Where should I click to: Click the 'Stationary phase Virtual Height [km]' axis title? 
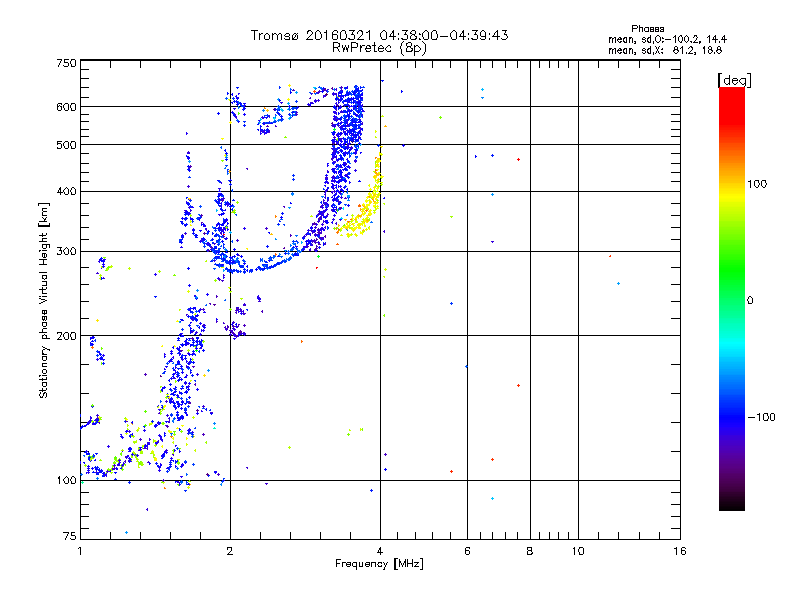click(43, 300)
